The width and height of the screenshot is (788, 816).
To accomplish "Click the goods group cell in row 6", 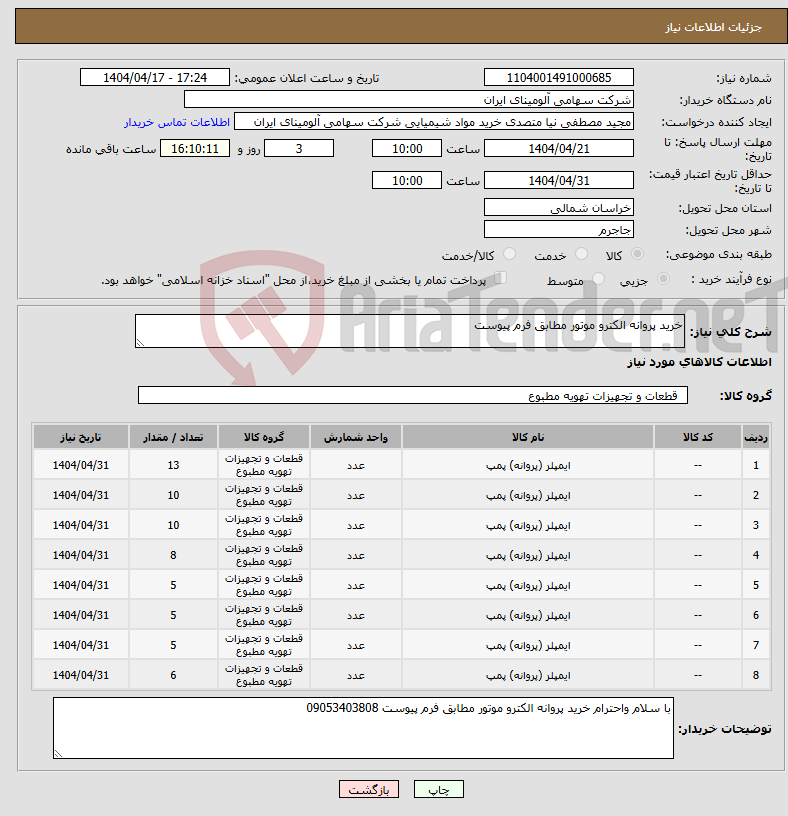I will coord(264,615).
